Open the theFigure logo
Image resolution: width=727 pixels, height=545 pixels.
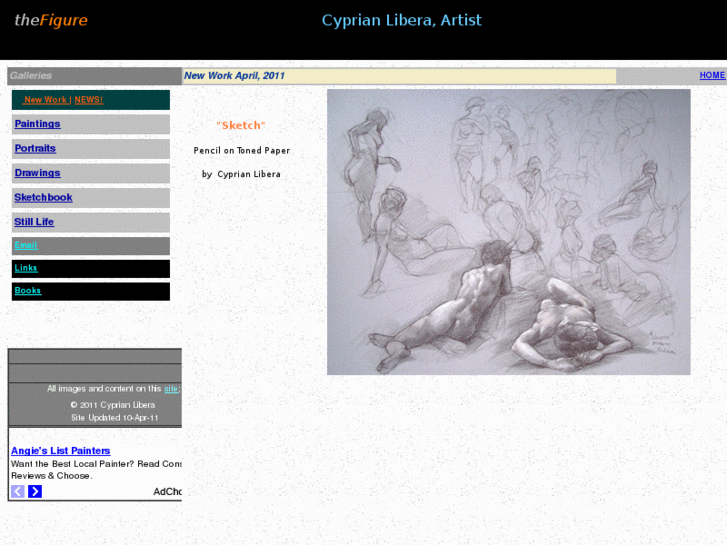51,20
